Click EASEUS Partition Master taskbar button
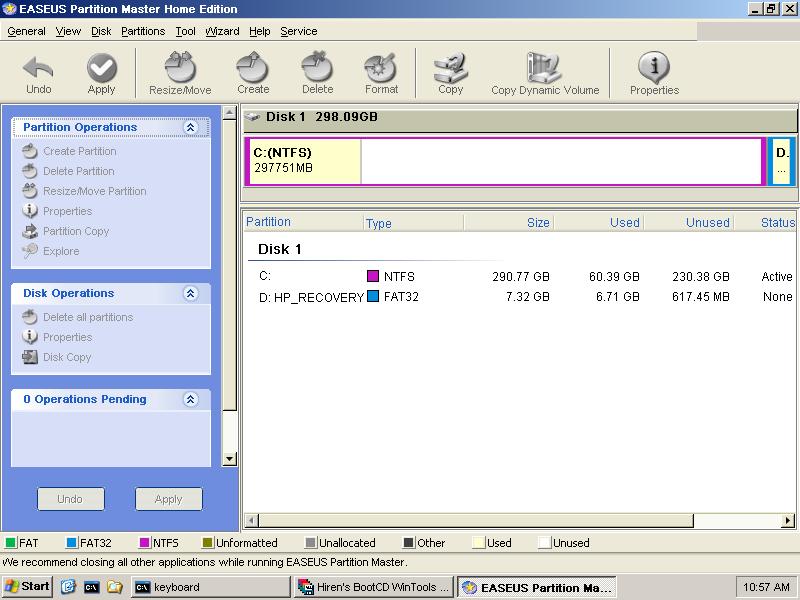This screenshot has height=600, width=800. [537, 587]
